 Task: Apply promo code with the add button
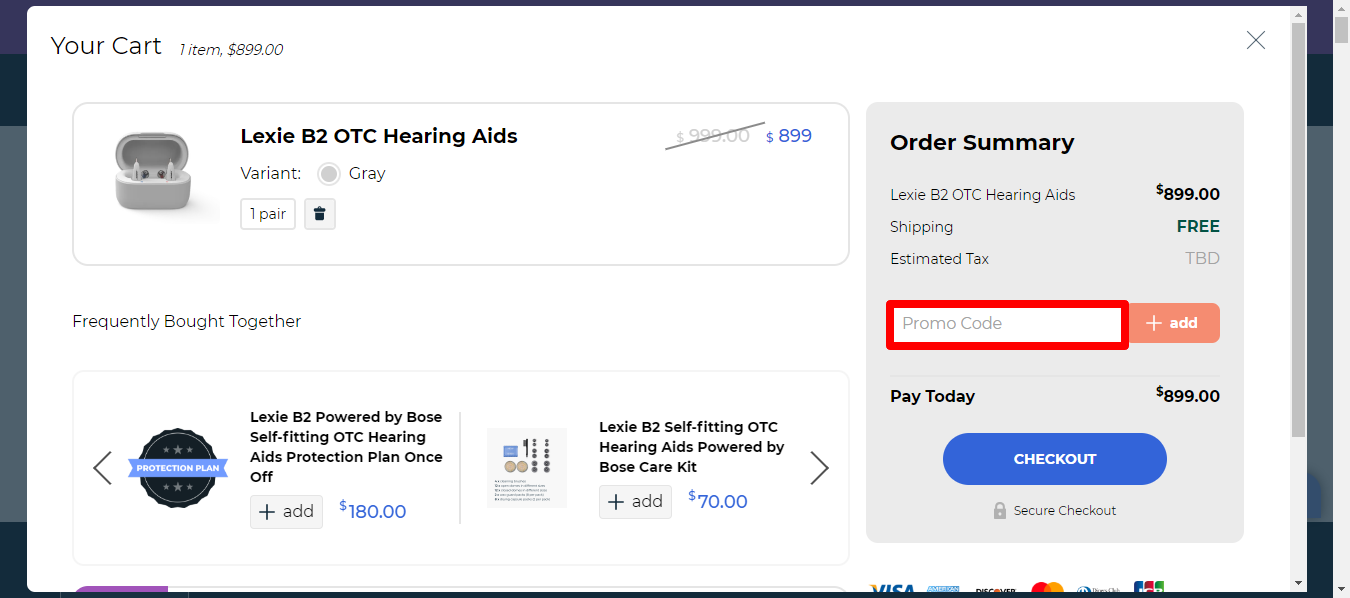[1173, 322]
